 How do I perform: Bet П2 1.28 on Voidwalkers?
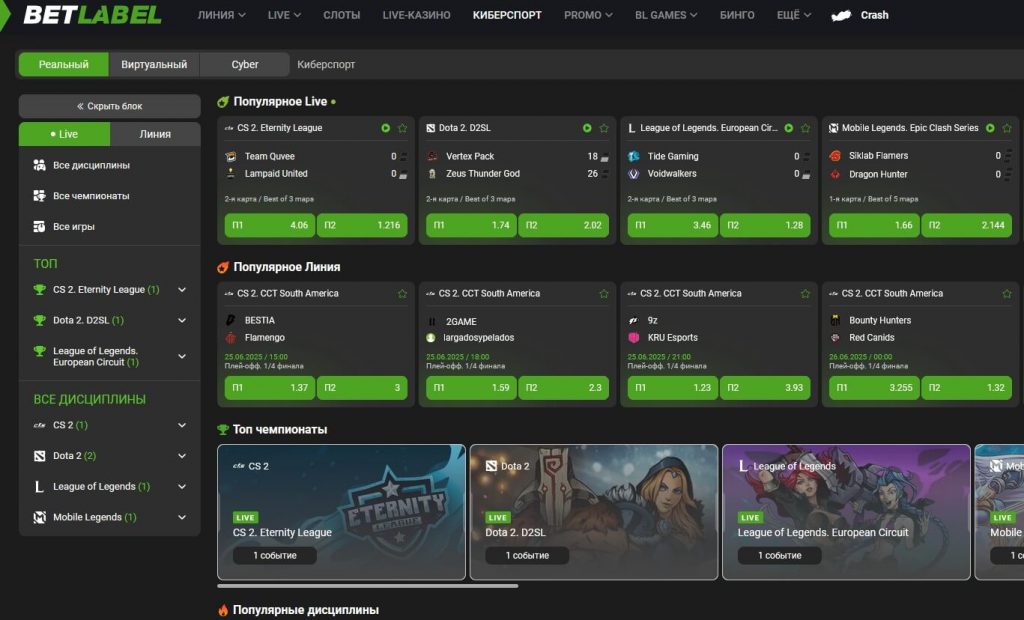(x=765, y=225)
